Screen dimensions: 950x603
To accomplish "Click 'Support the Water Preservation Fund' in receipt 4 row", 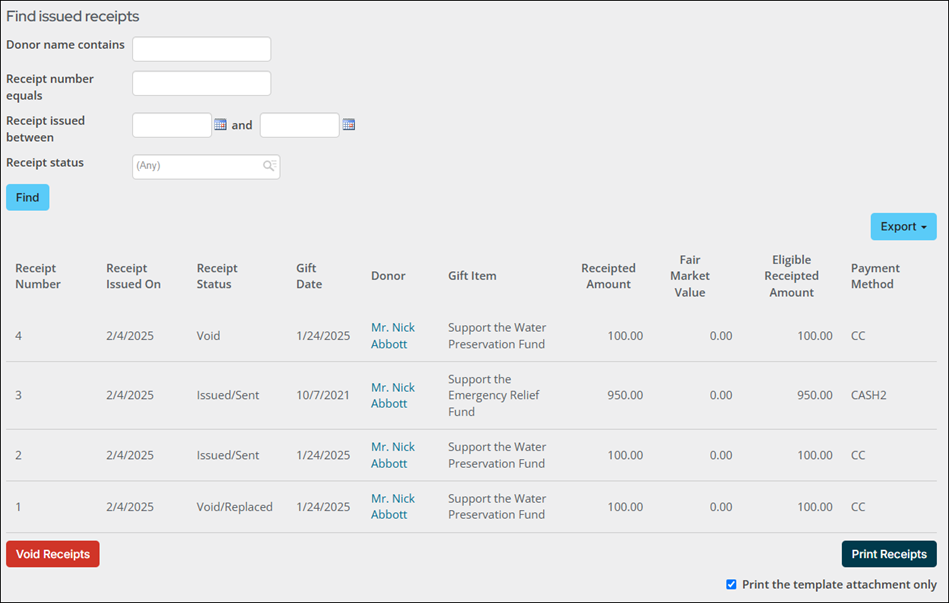I will tap(497, 336).
